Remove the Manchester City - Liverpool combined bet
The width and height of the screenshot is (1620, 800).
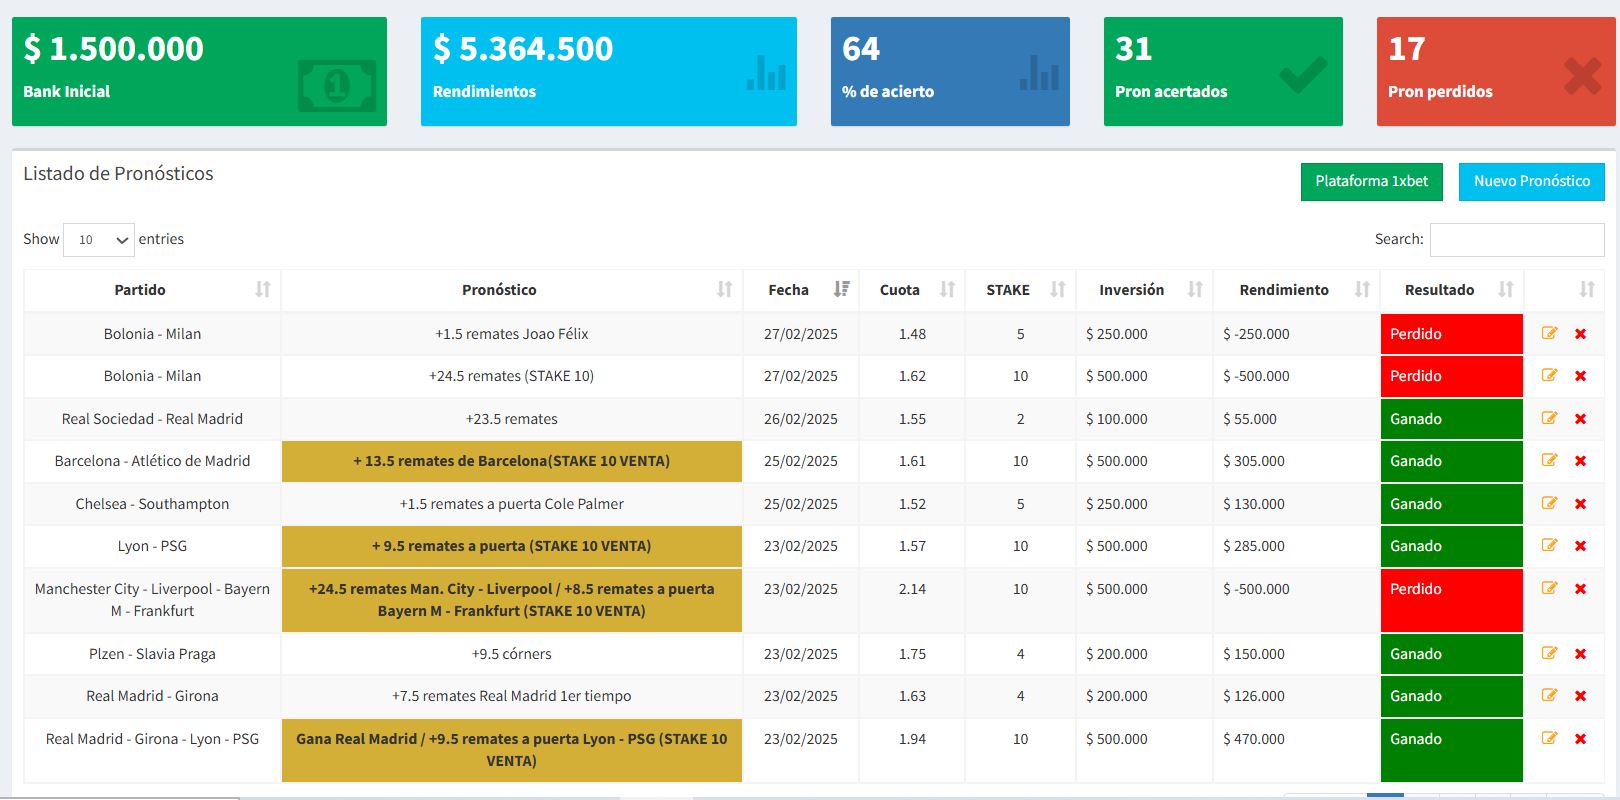(1581, 589)
